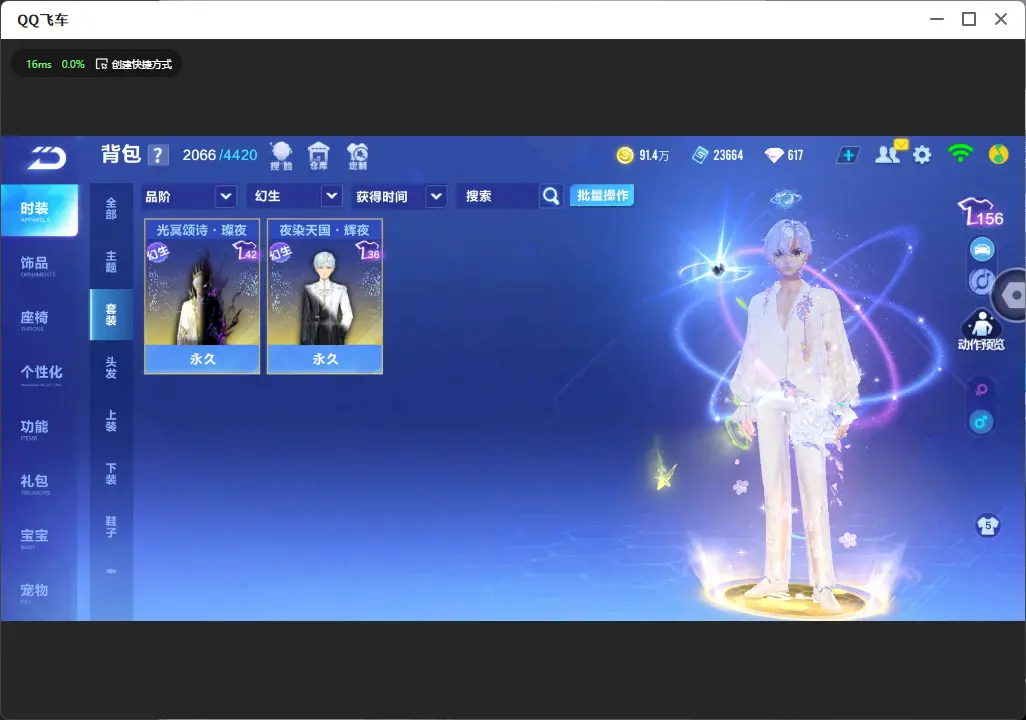Expand the 品阶 dropdown arrow
The width and height of the screenshot is (1026, 720).
coord(225,196)
